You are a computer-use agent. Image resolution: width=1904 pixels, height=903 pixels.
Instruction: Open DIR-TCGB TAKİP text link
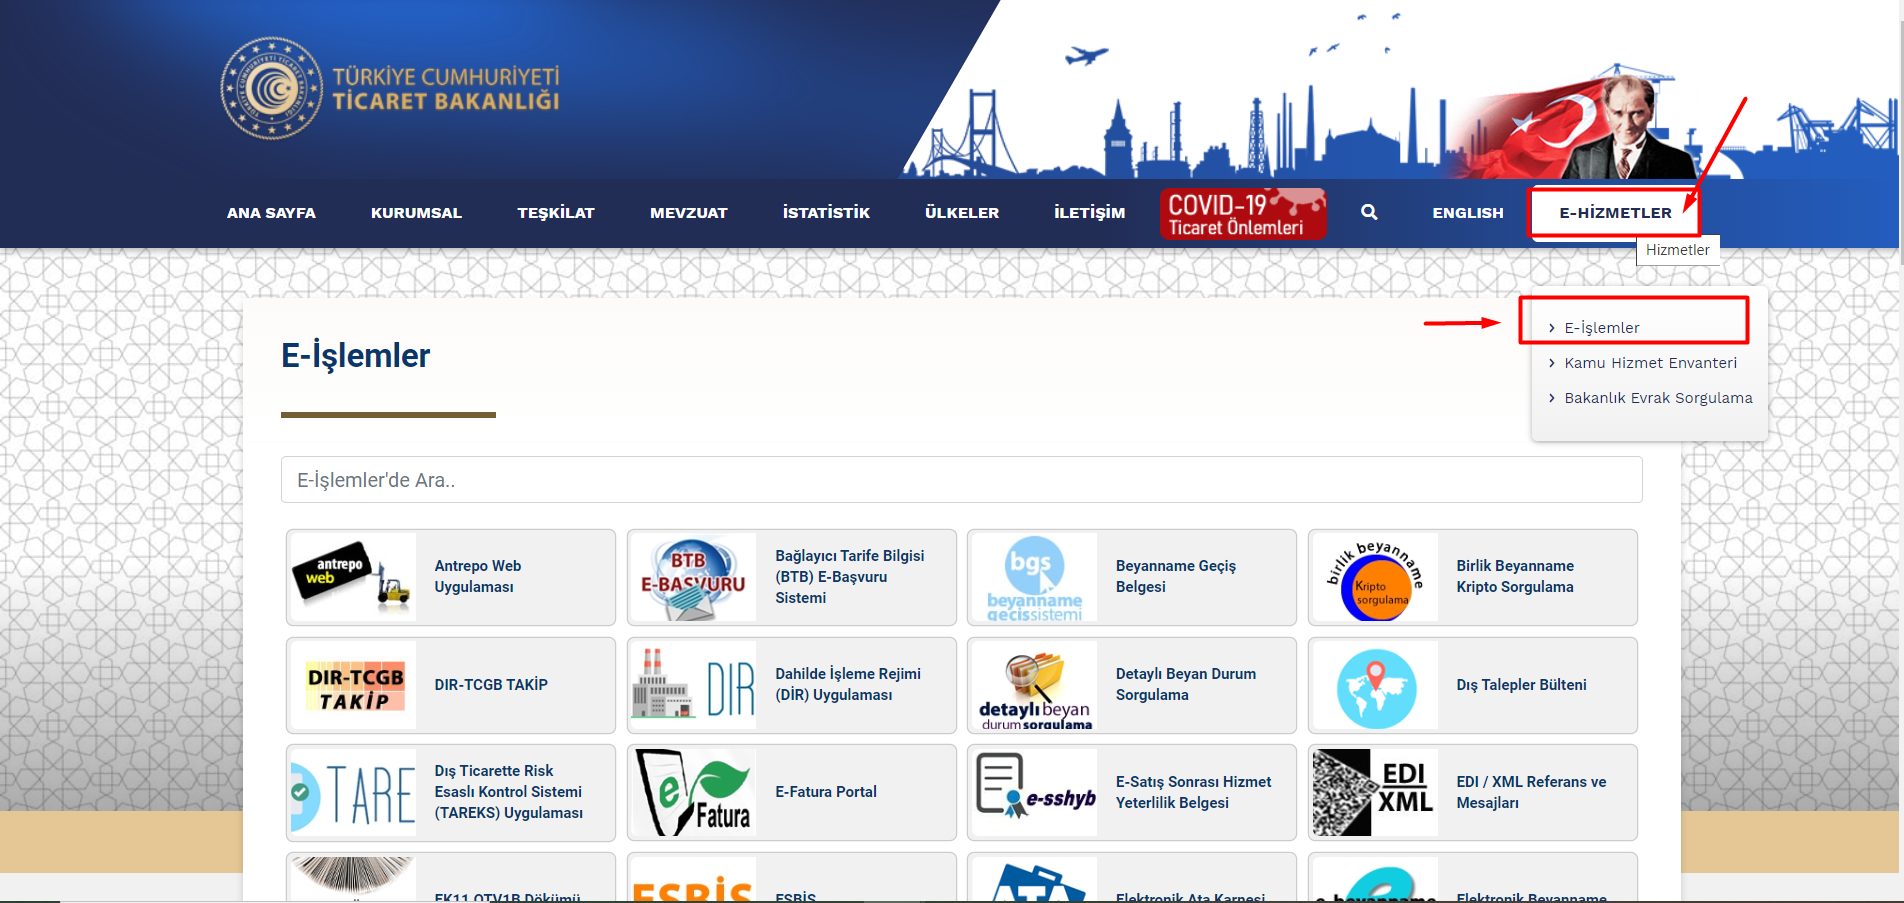[491, 685]
